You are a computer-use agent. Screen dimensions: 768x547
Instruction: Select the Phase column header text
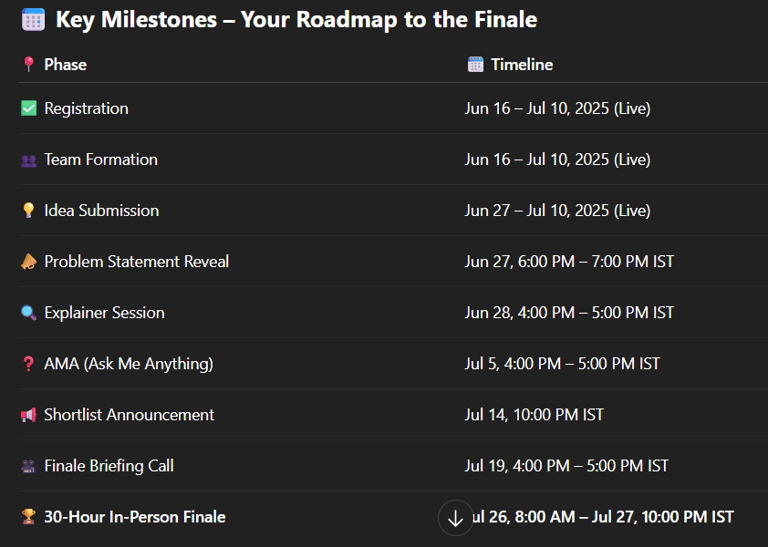(65, 65)
